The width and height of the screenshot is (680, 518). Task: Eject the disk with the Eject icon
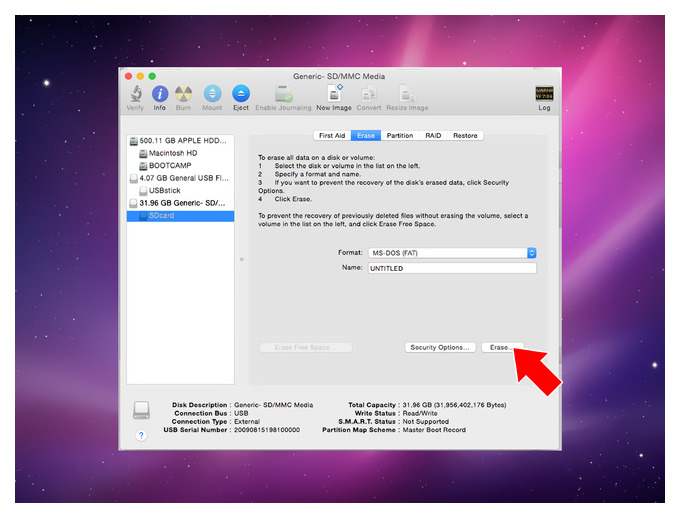click(x=241, y=94)
